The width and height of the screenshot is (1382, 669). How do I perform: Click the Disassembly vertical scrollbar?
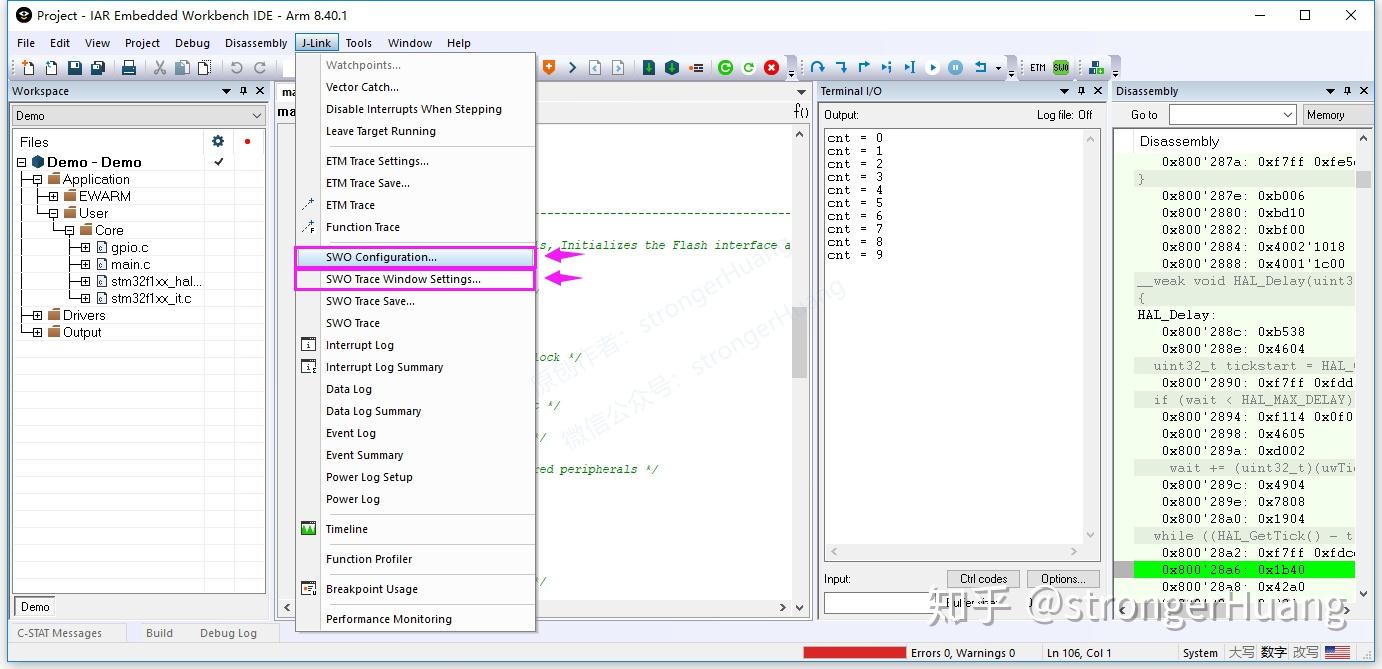coord(1363,366)
